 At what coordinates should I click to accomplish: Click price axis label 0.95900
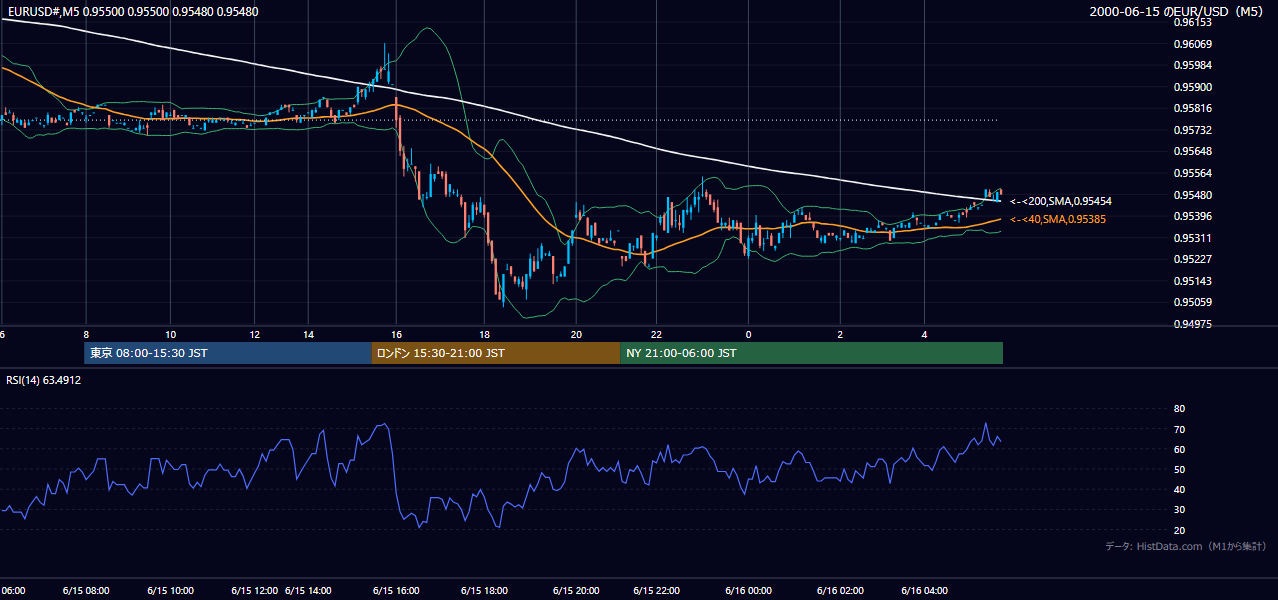[x=1193, y=87]
